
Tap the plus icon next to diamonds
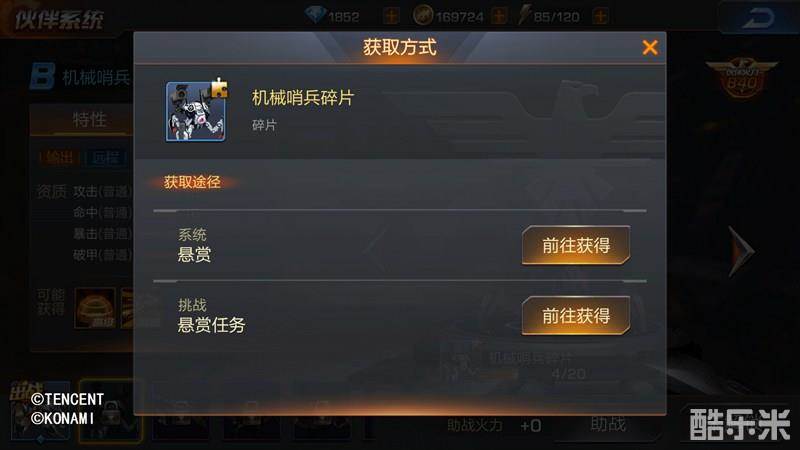(x=391, y=16)
